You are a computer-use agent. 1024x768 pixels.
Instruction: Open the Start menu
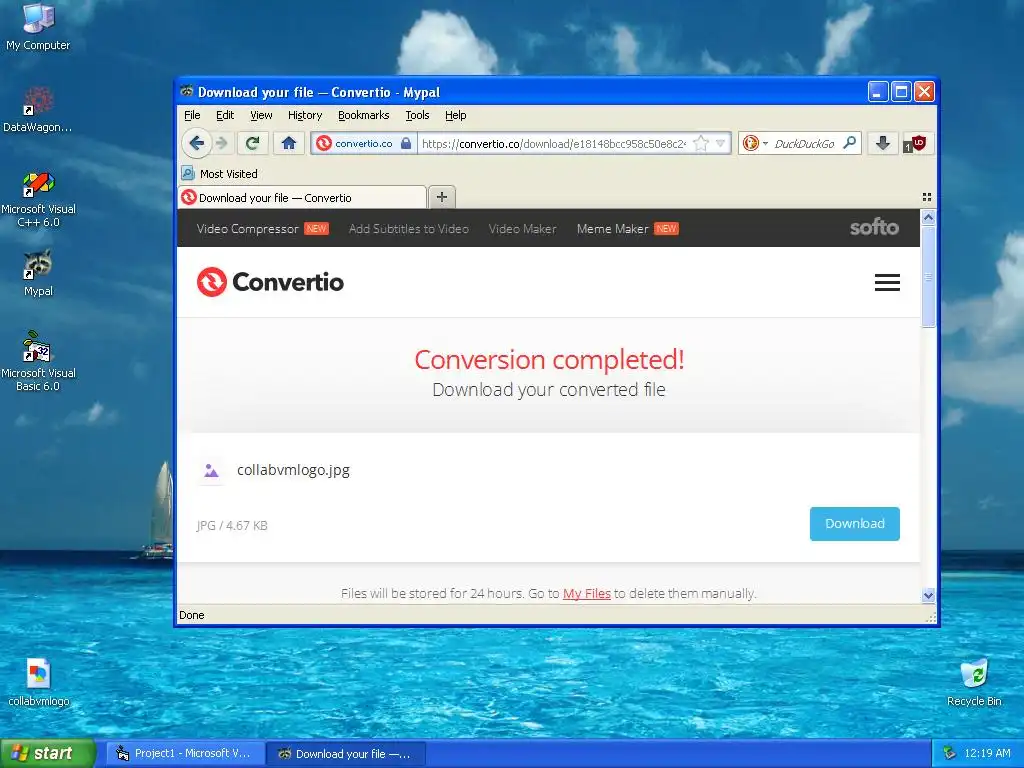pyautogui.click(x=48, y=753)
